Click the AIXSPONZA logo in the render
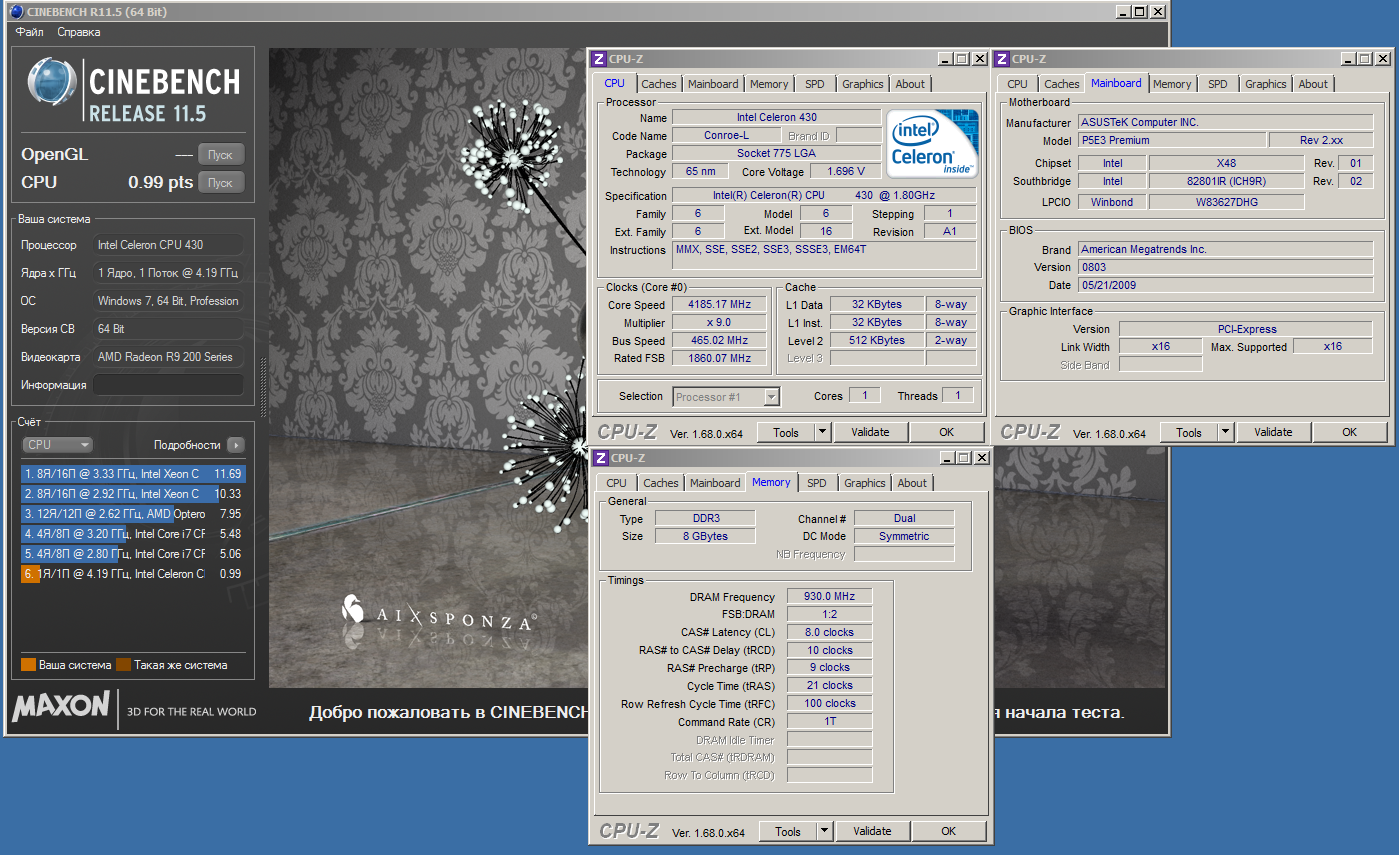The image size is (1399, 855). click(x=438, y=615)
